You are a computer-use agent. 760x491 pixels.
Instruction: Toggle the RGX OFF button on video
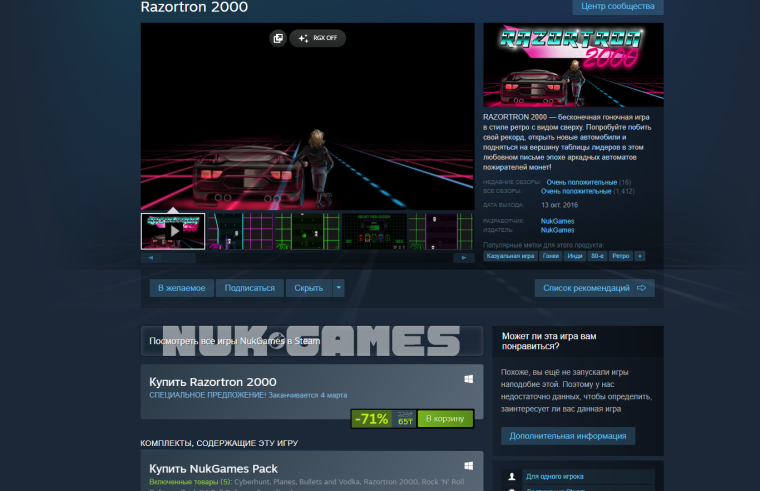tap(317, 38)
